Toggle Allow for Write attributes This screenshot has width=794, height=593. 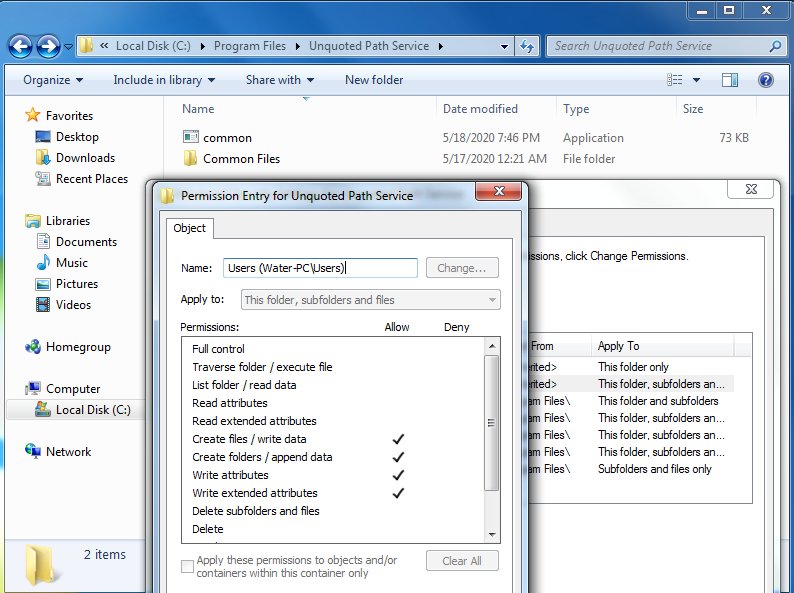398,475
